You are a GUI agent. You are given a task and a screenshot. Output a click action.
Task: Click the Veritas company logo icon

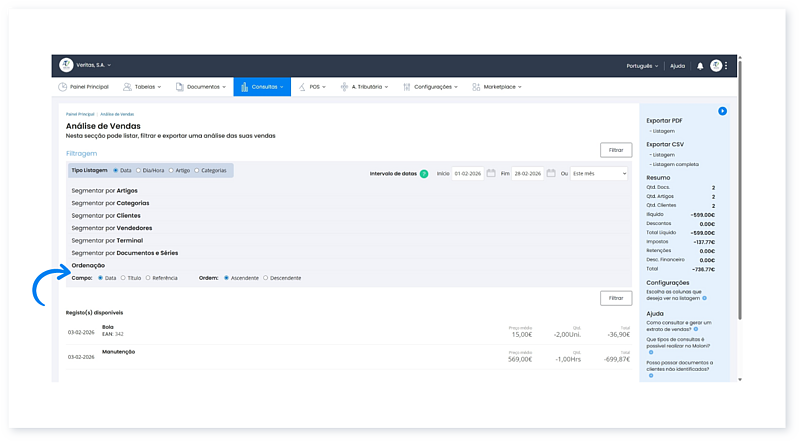[x=66, y=65]
